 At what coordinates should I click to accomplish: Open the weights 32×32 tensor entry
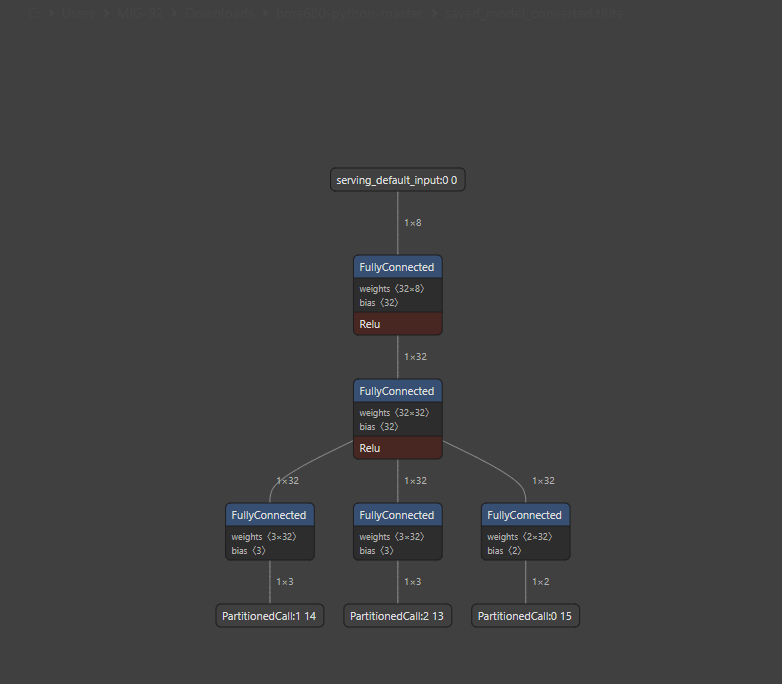click(x=392, y=413)
